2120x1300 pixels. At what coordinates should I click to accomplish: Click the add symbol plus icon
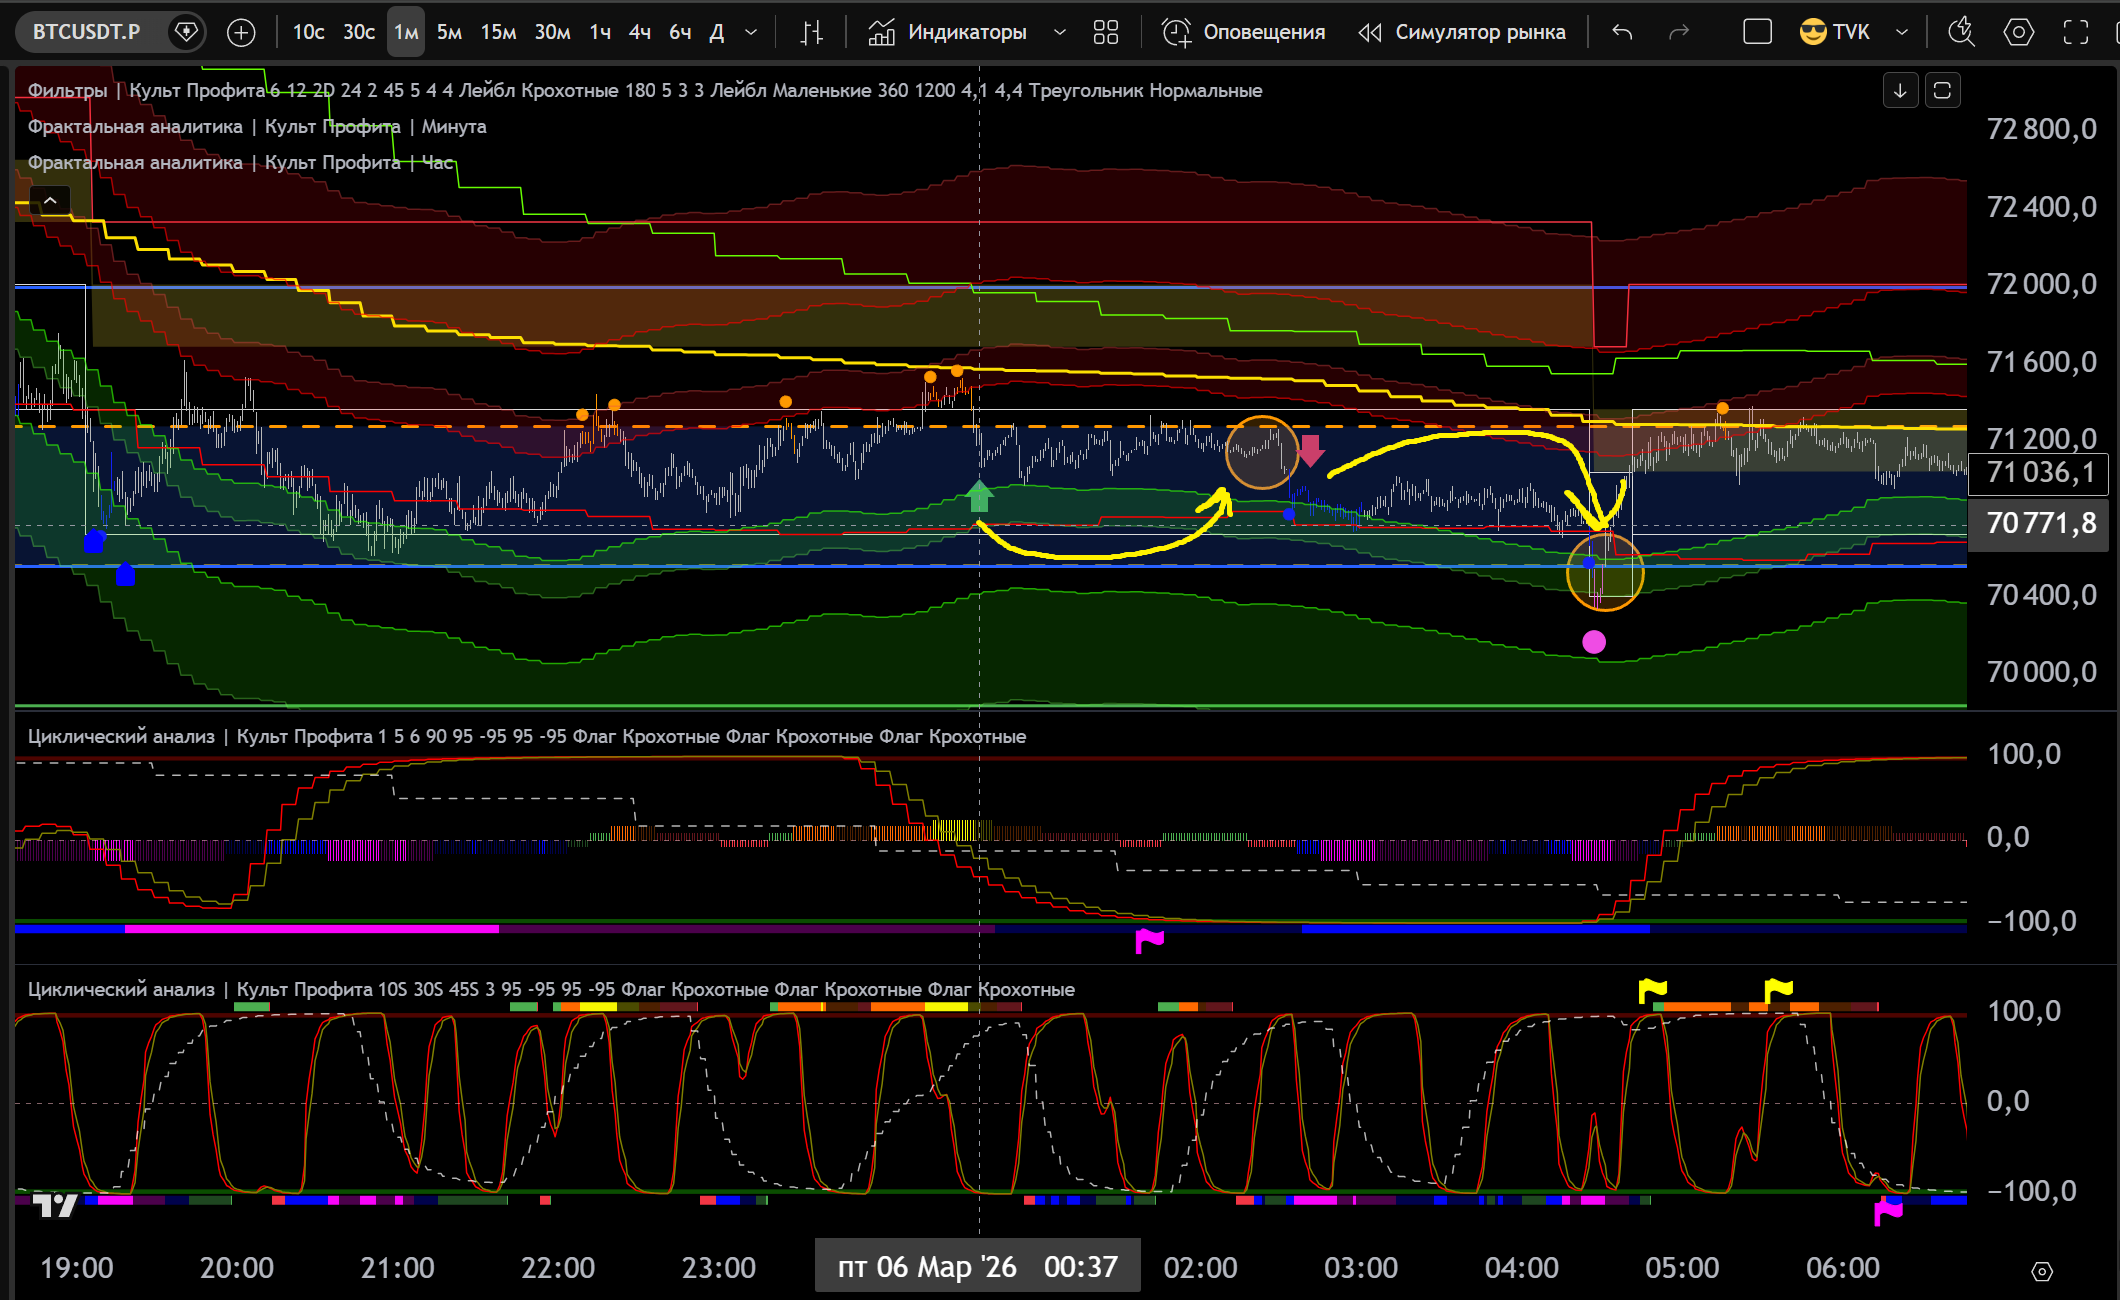241,33
